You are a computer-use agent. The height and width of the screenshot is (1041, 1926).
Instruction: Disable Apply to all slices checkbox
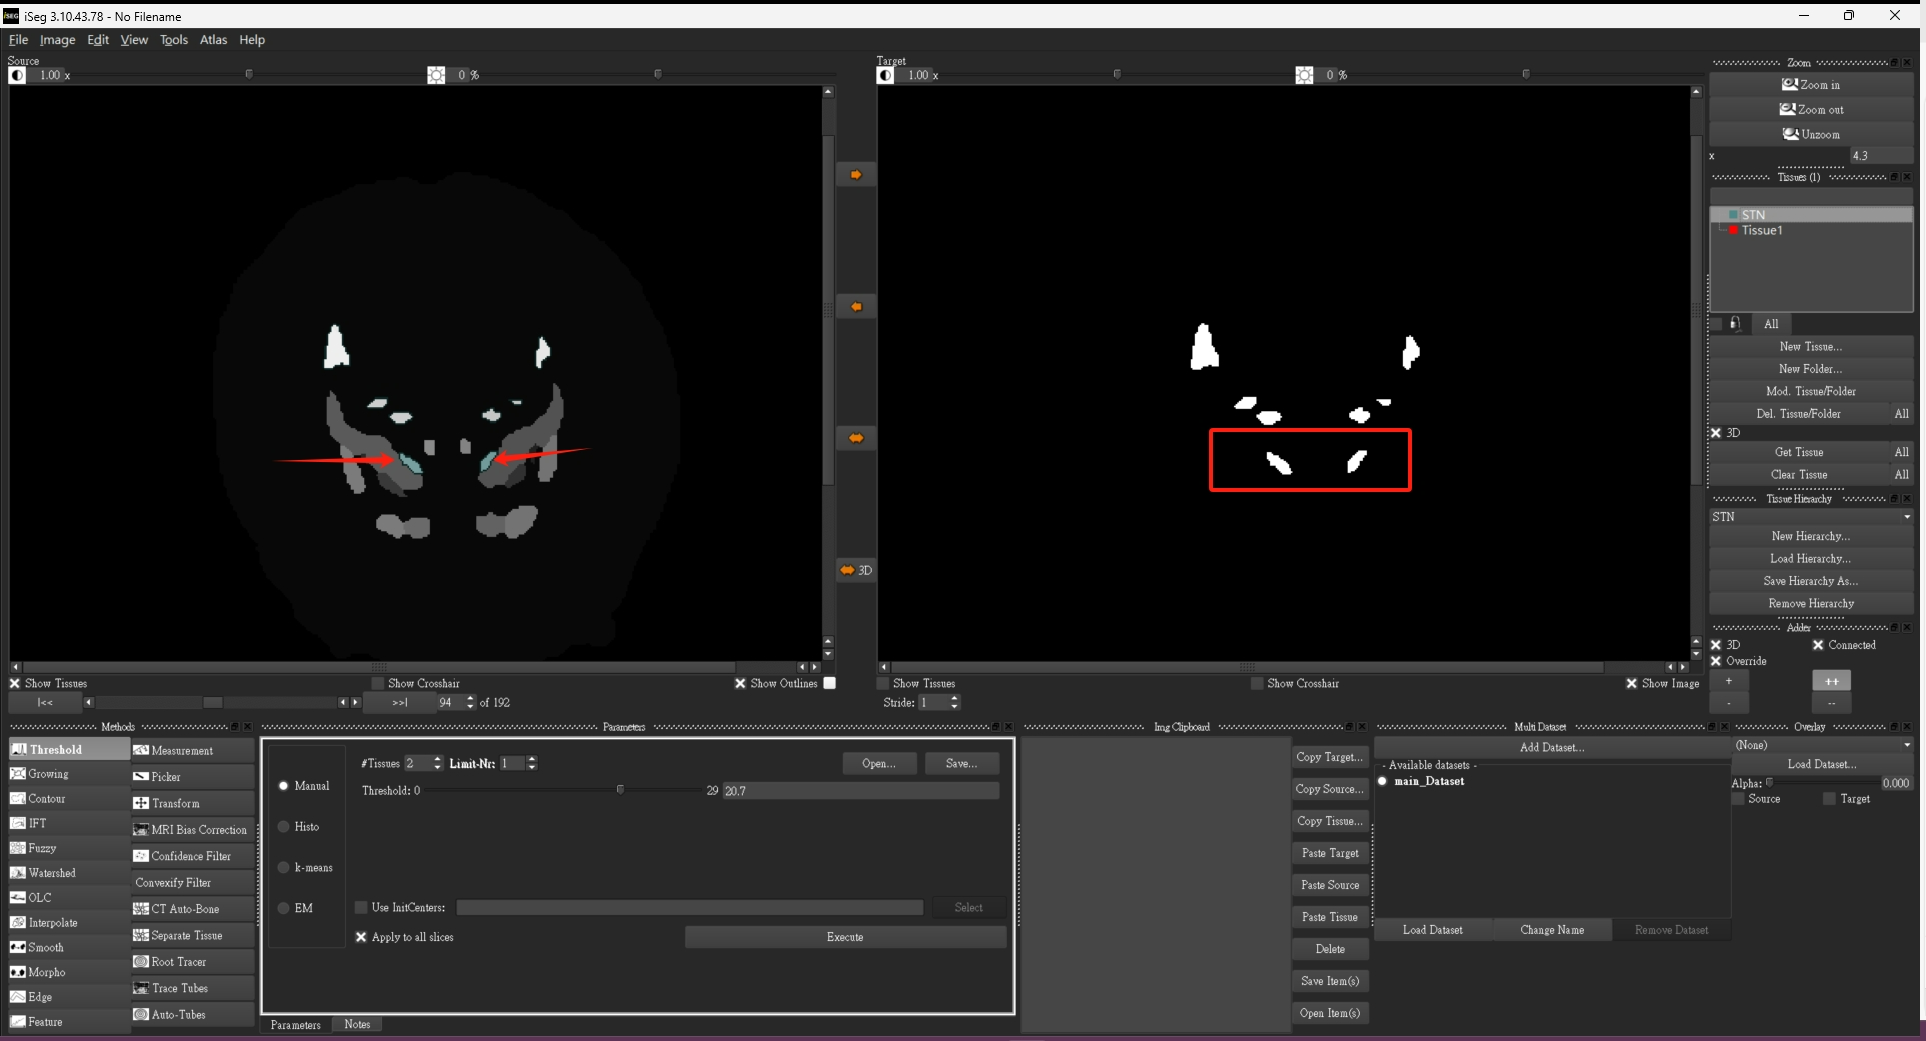(362, 937)
